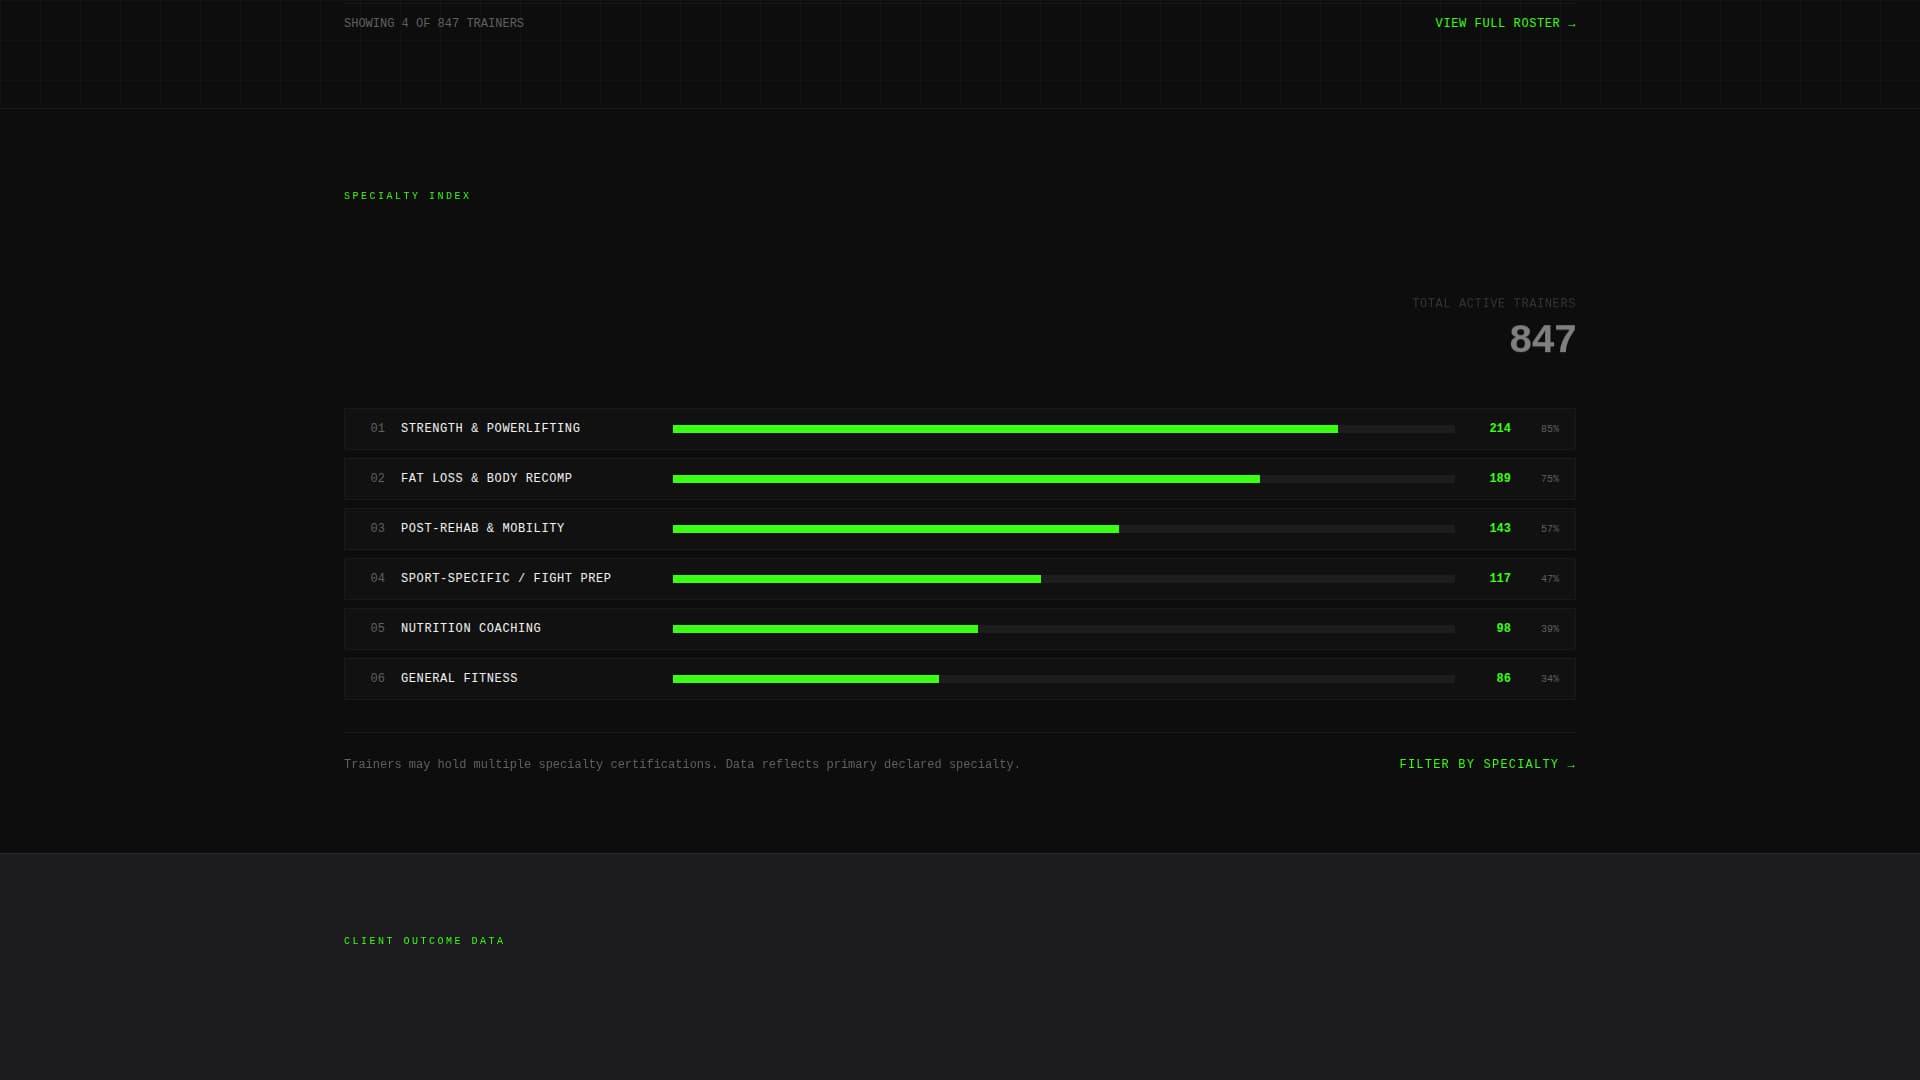Viewport: 1920px width, 1080px height.
Task: Click the Total Active Trainers label
Action: click(x=1493, y=303)
